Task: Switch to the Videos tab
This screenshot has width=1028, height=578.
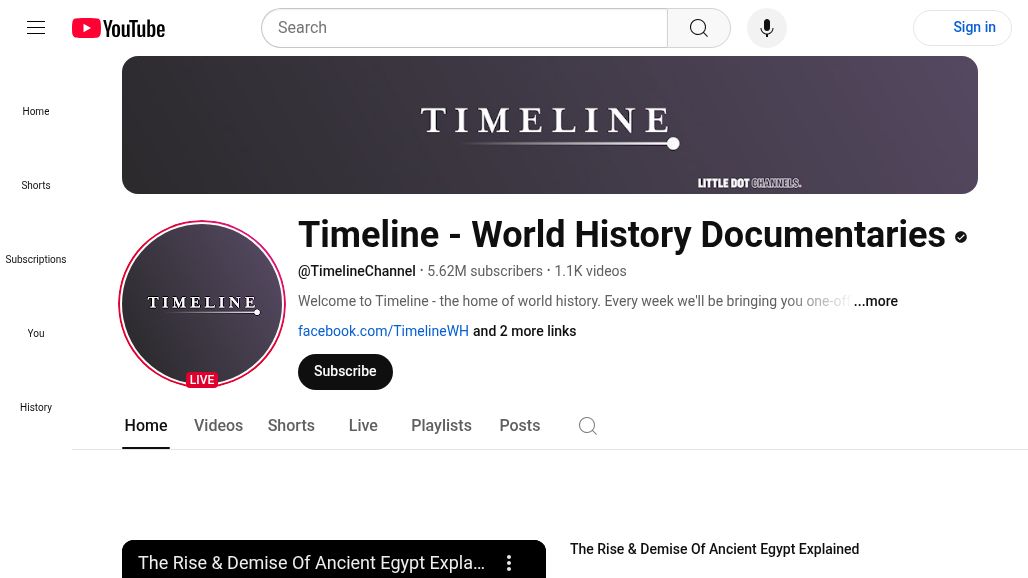Action: tap(218, 426)
